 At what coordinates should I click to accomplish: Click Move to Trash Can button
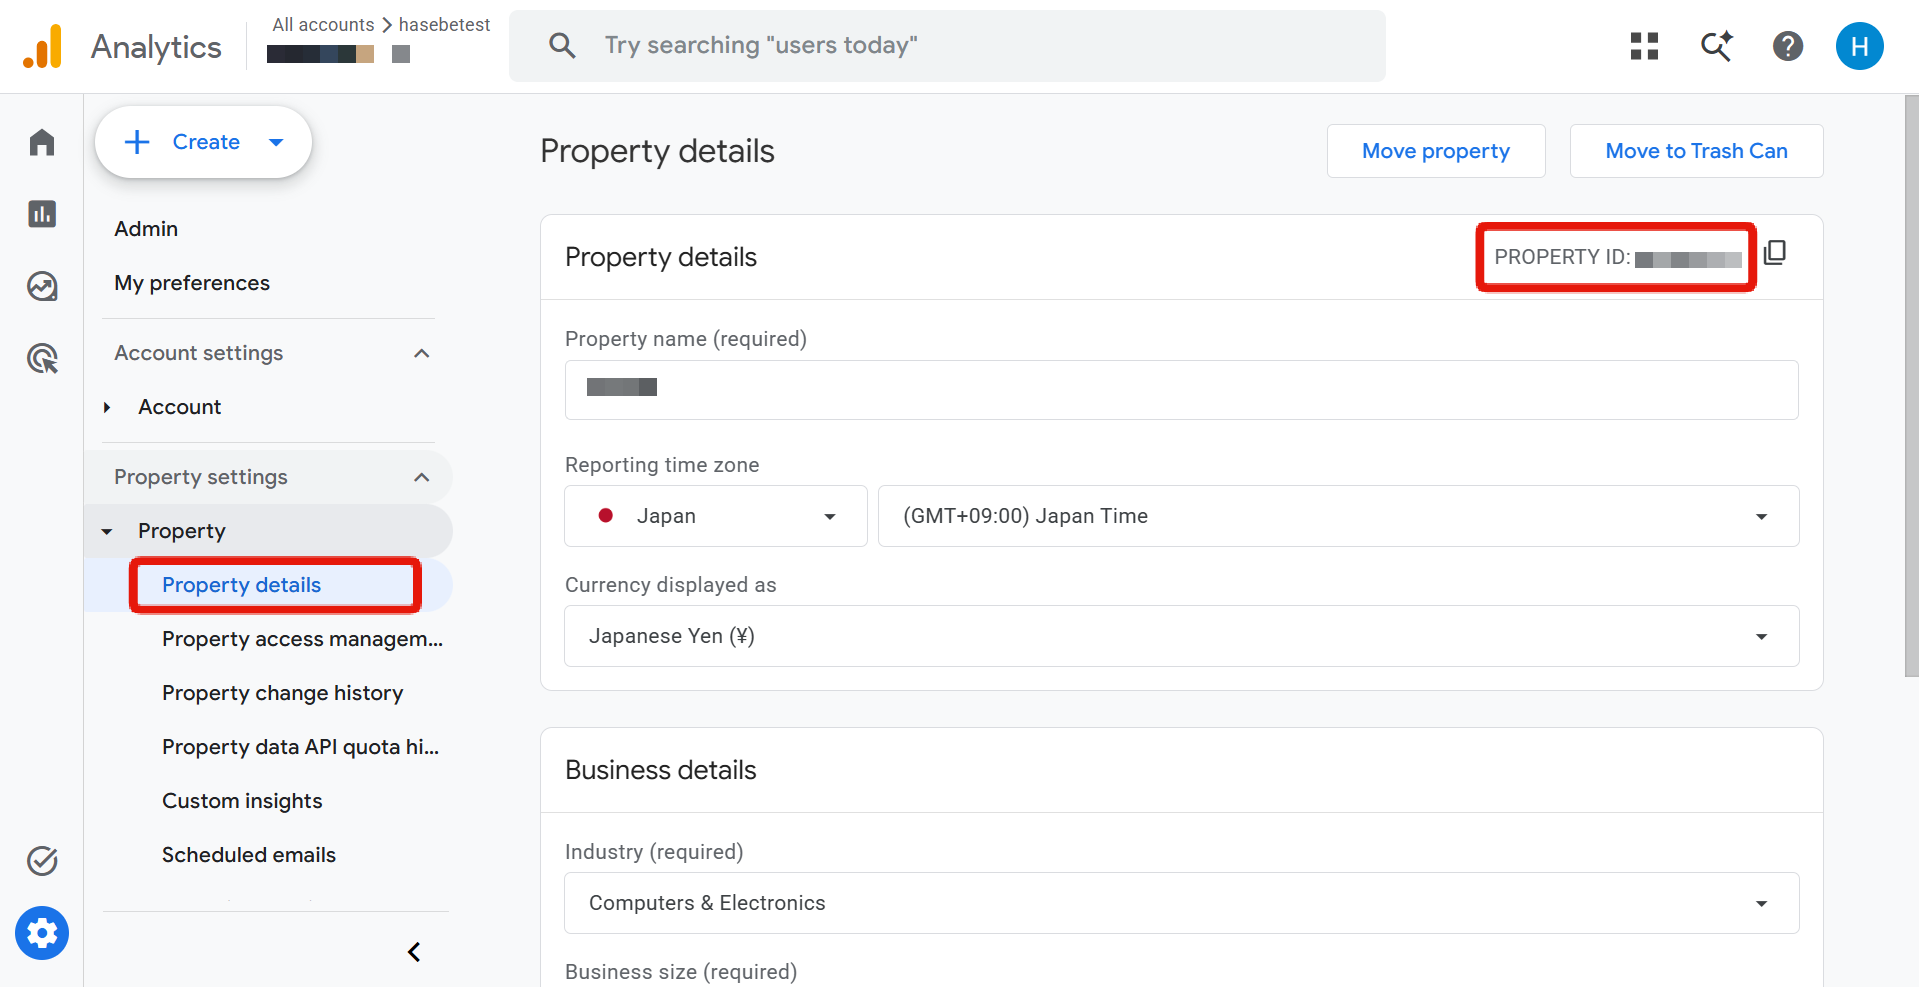(1697, 151)
